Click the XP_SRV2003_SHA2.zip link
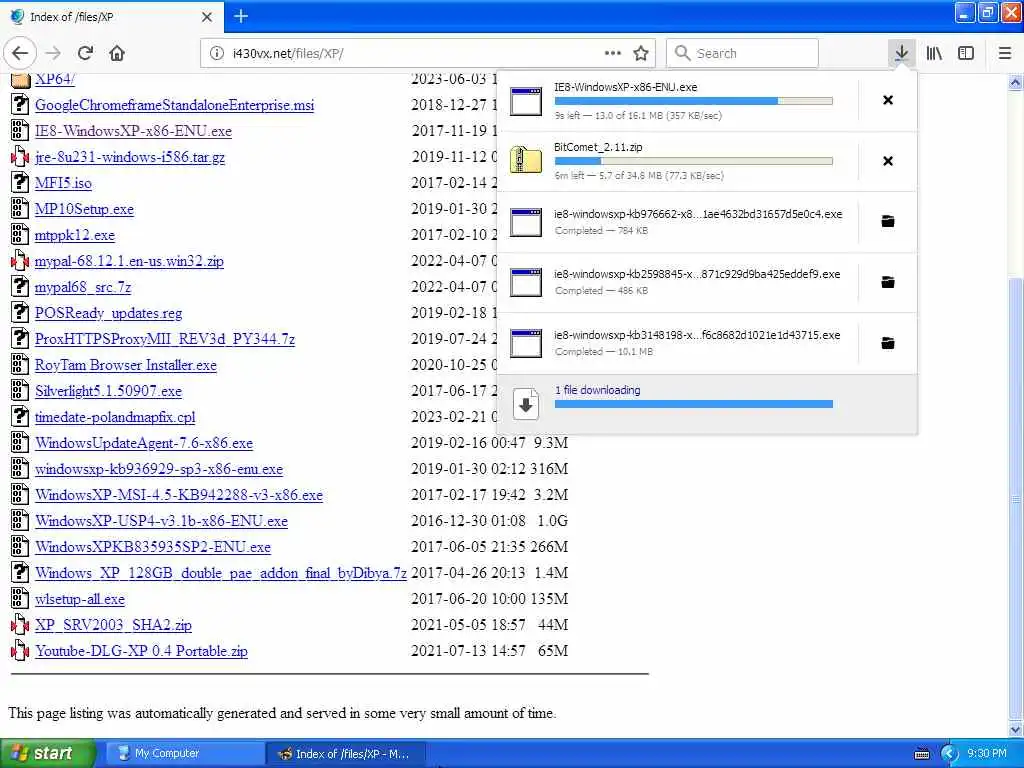 (113, 624)
